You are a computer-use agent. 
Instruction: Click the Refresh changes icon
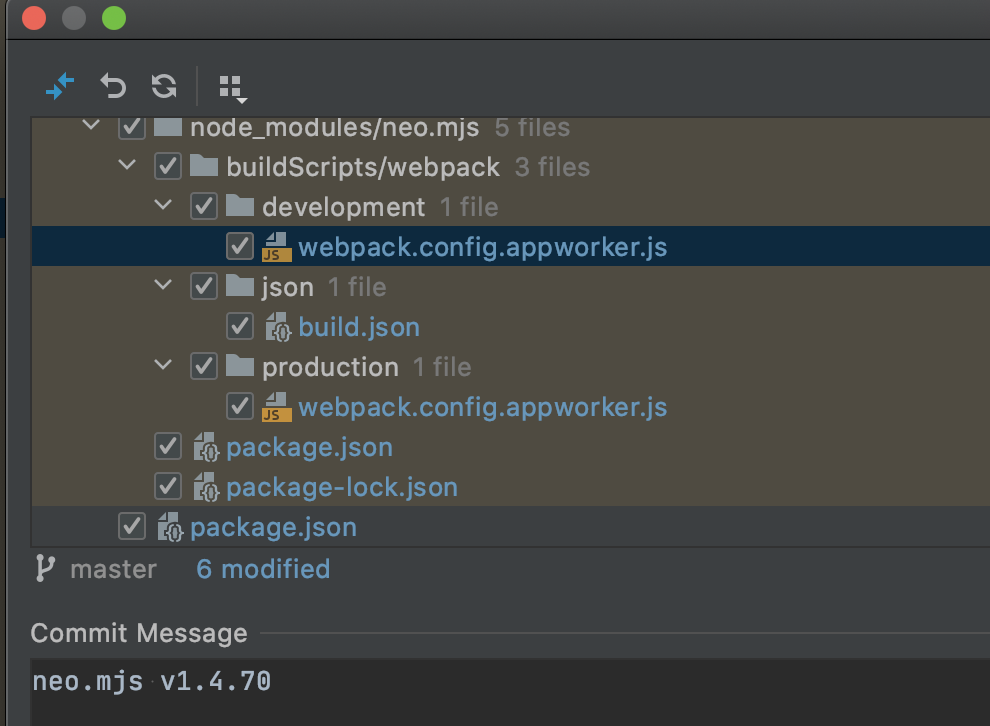(164, 86)
